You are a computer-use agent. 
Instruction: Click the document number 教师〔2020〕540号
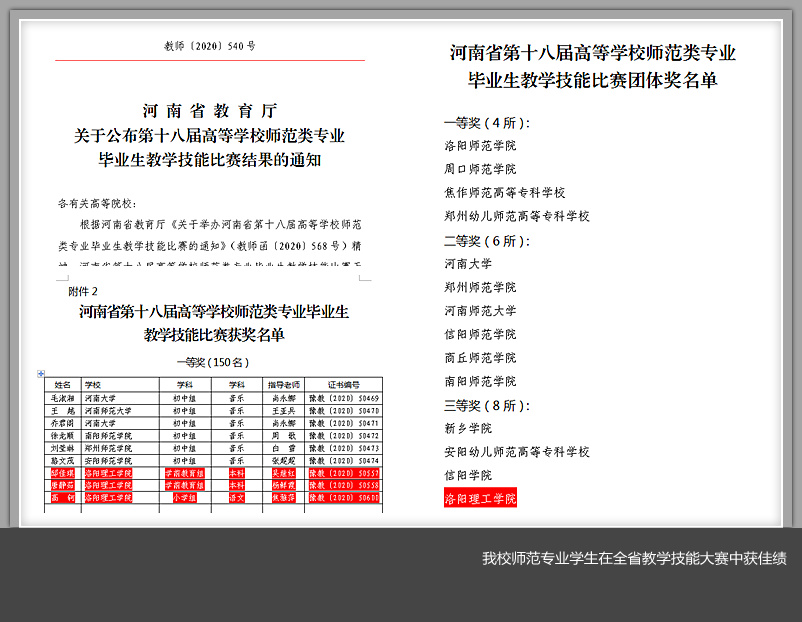coord(210,46)
